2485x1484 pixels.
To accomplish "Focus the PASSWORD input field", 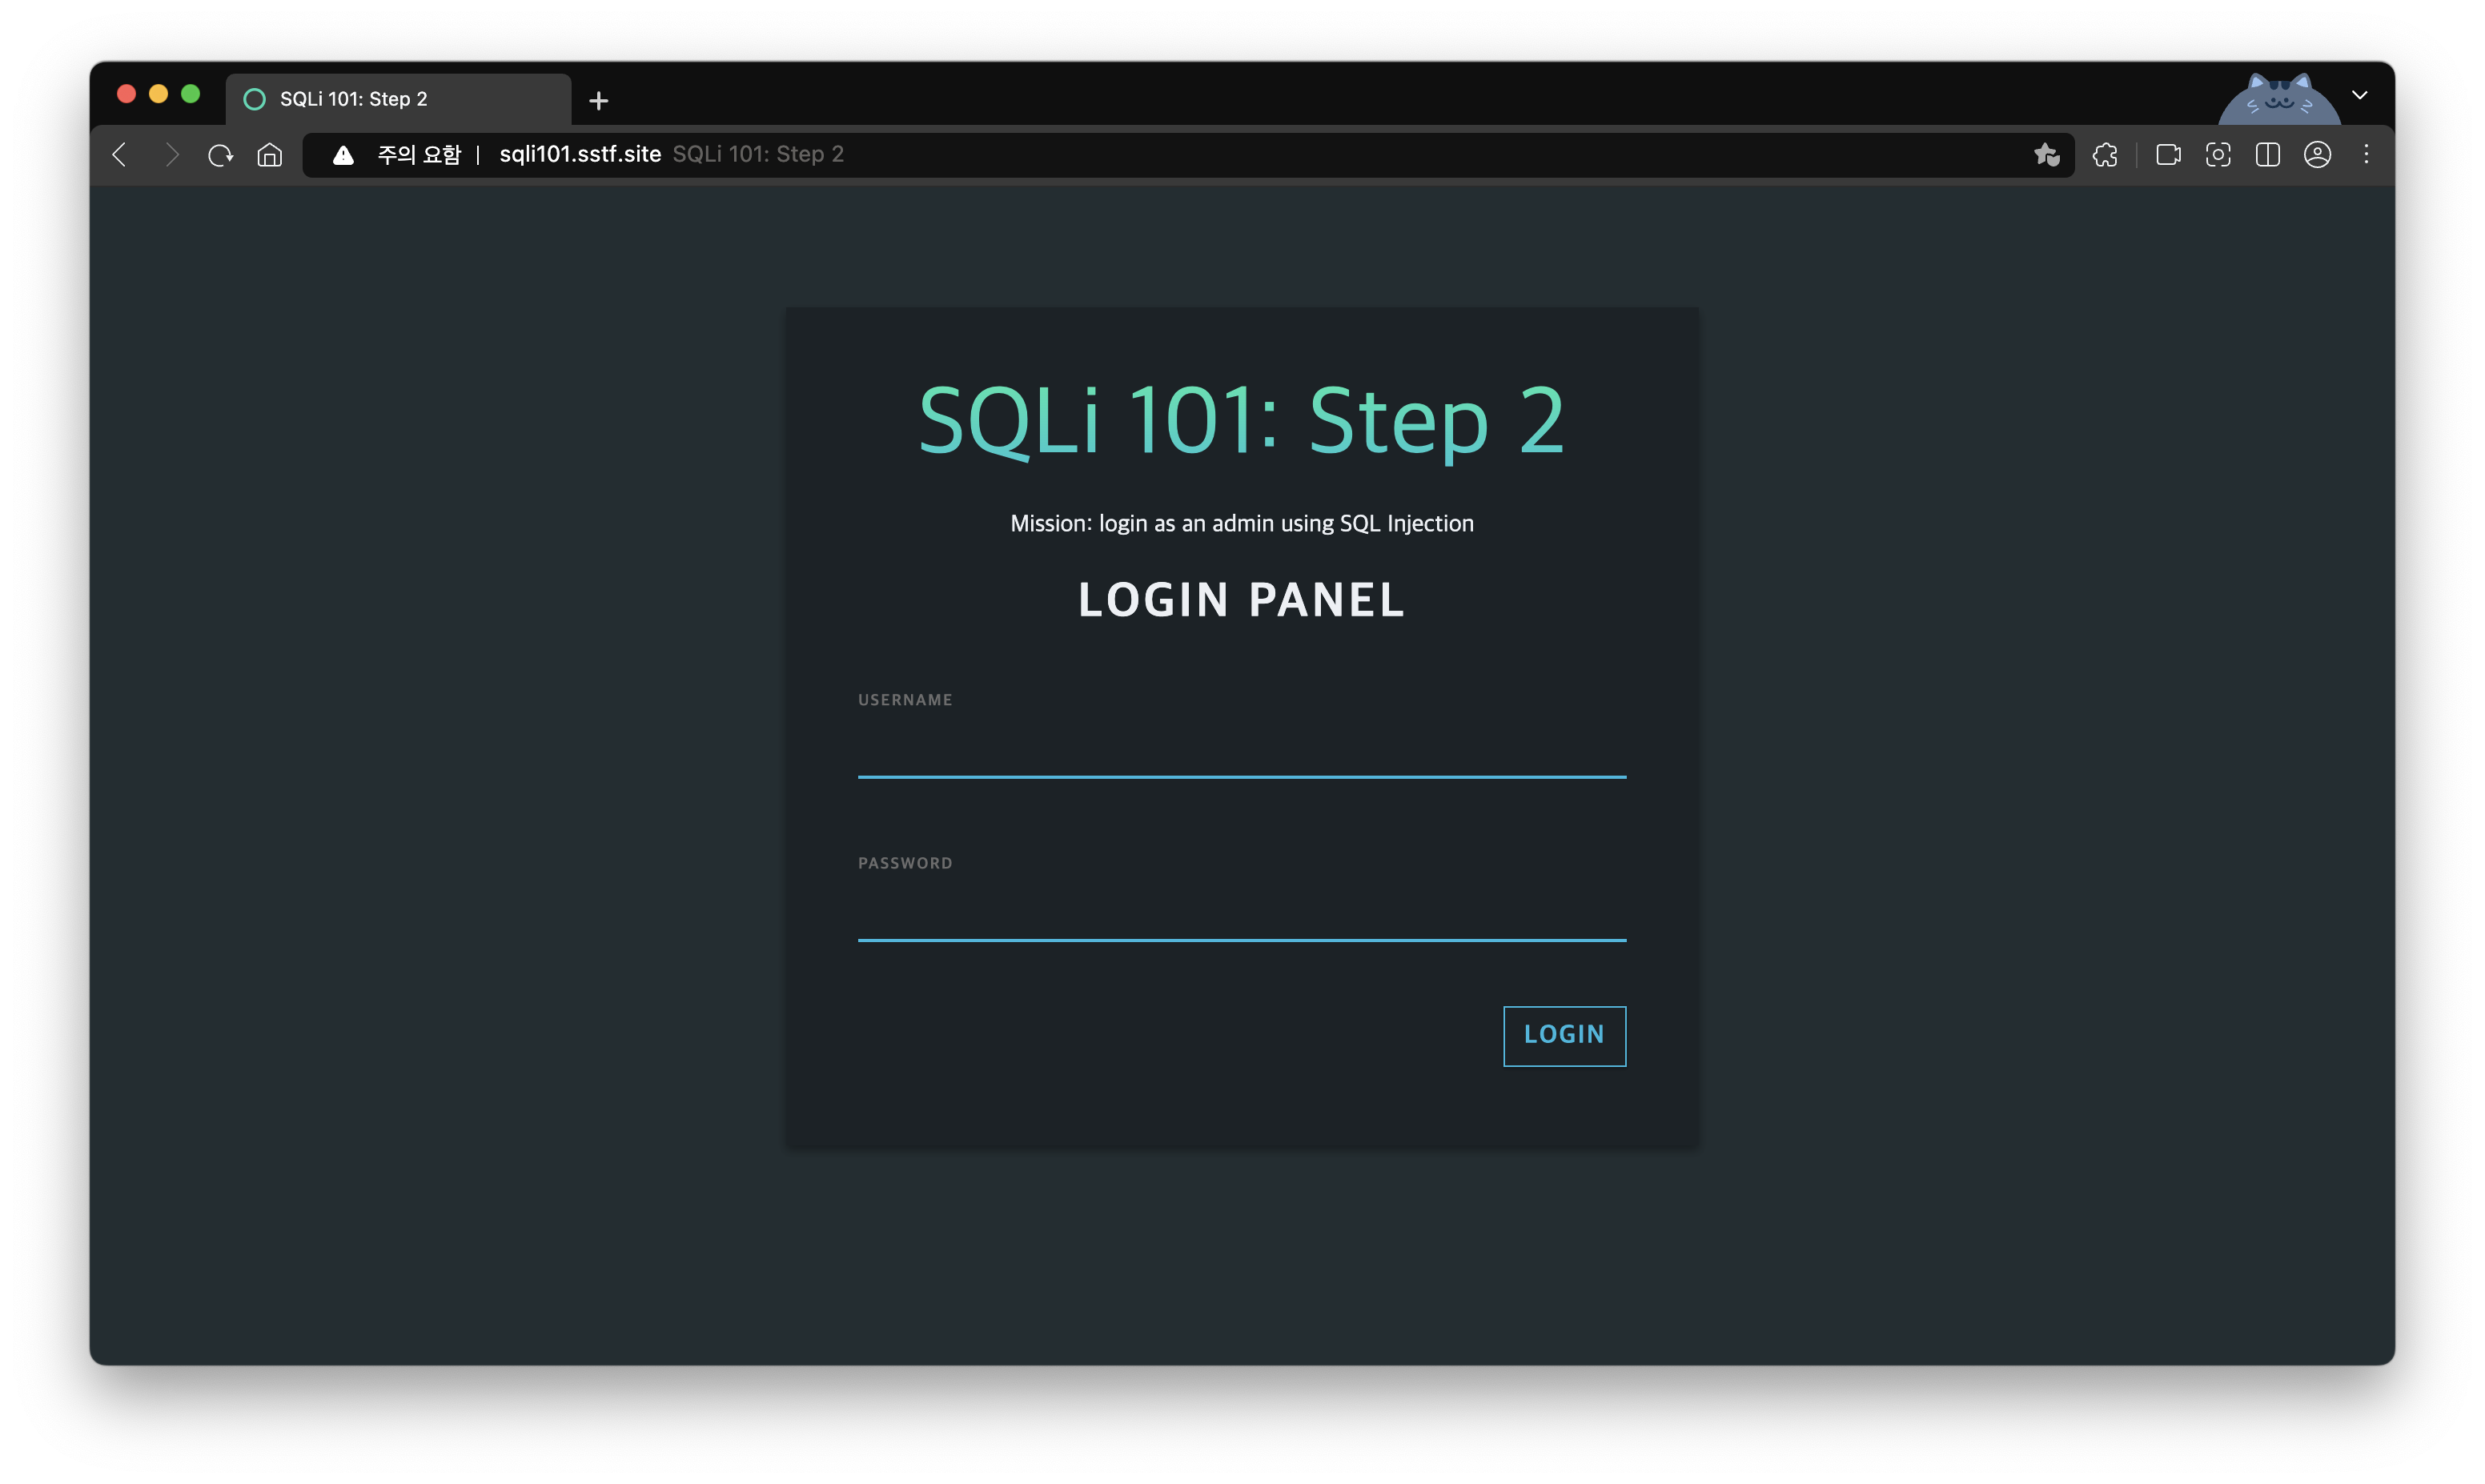I will [1241, 913].
